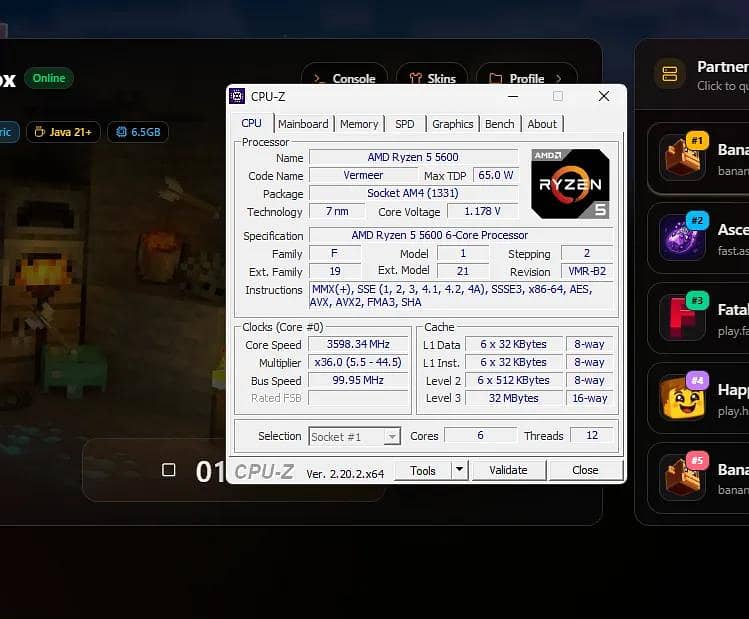
Task: Click the Technology value 7 nm
Action: pos(337,211)
